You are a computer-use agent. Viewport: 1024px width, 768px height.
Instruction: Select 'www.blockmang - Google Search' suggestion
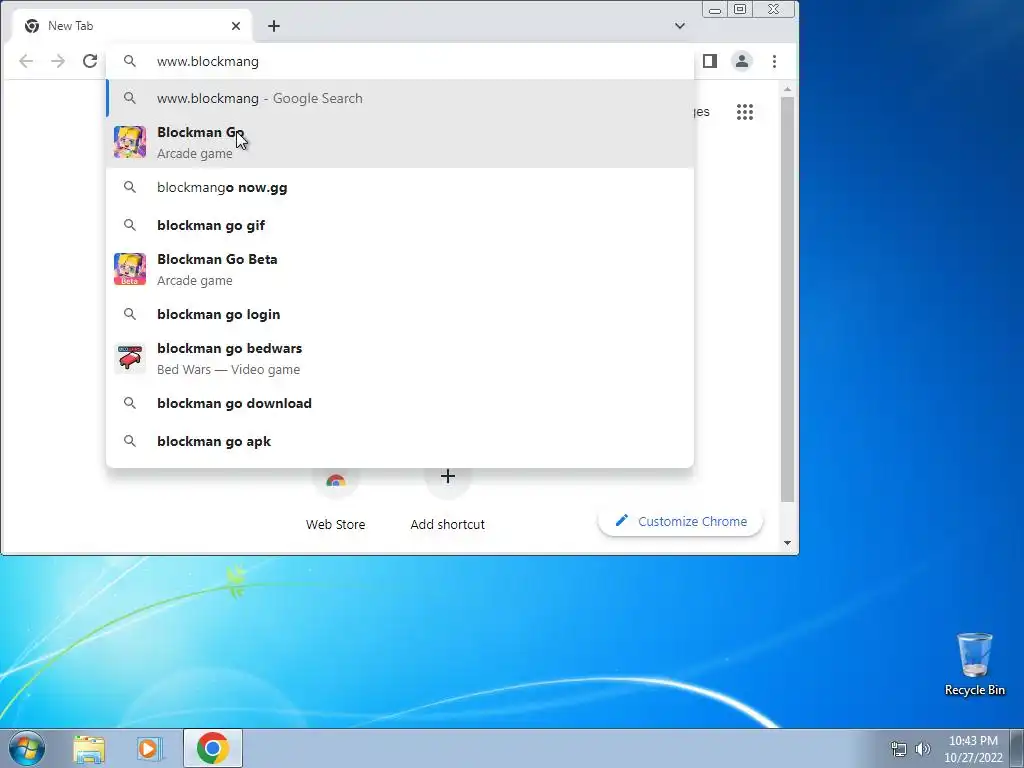[400, 98]
